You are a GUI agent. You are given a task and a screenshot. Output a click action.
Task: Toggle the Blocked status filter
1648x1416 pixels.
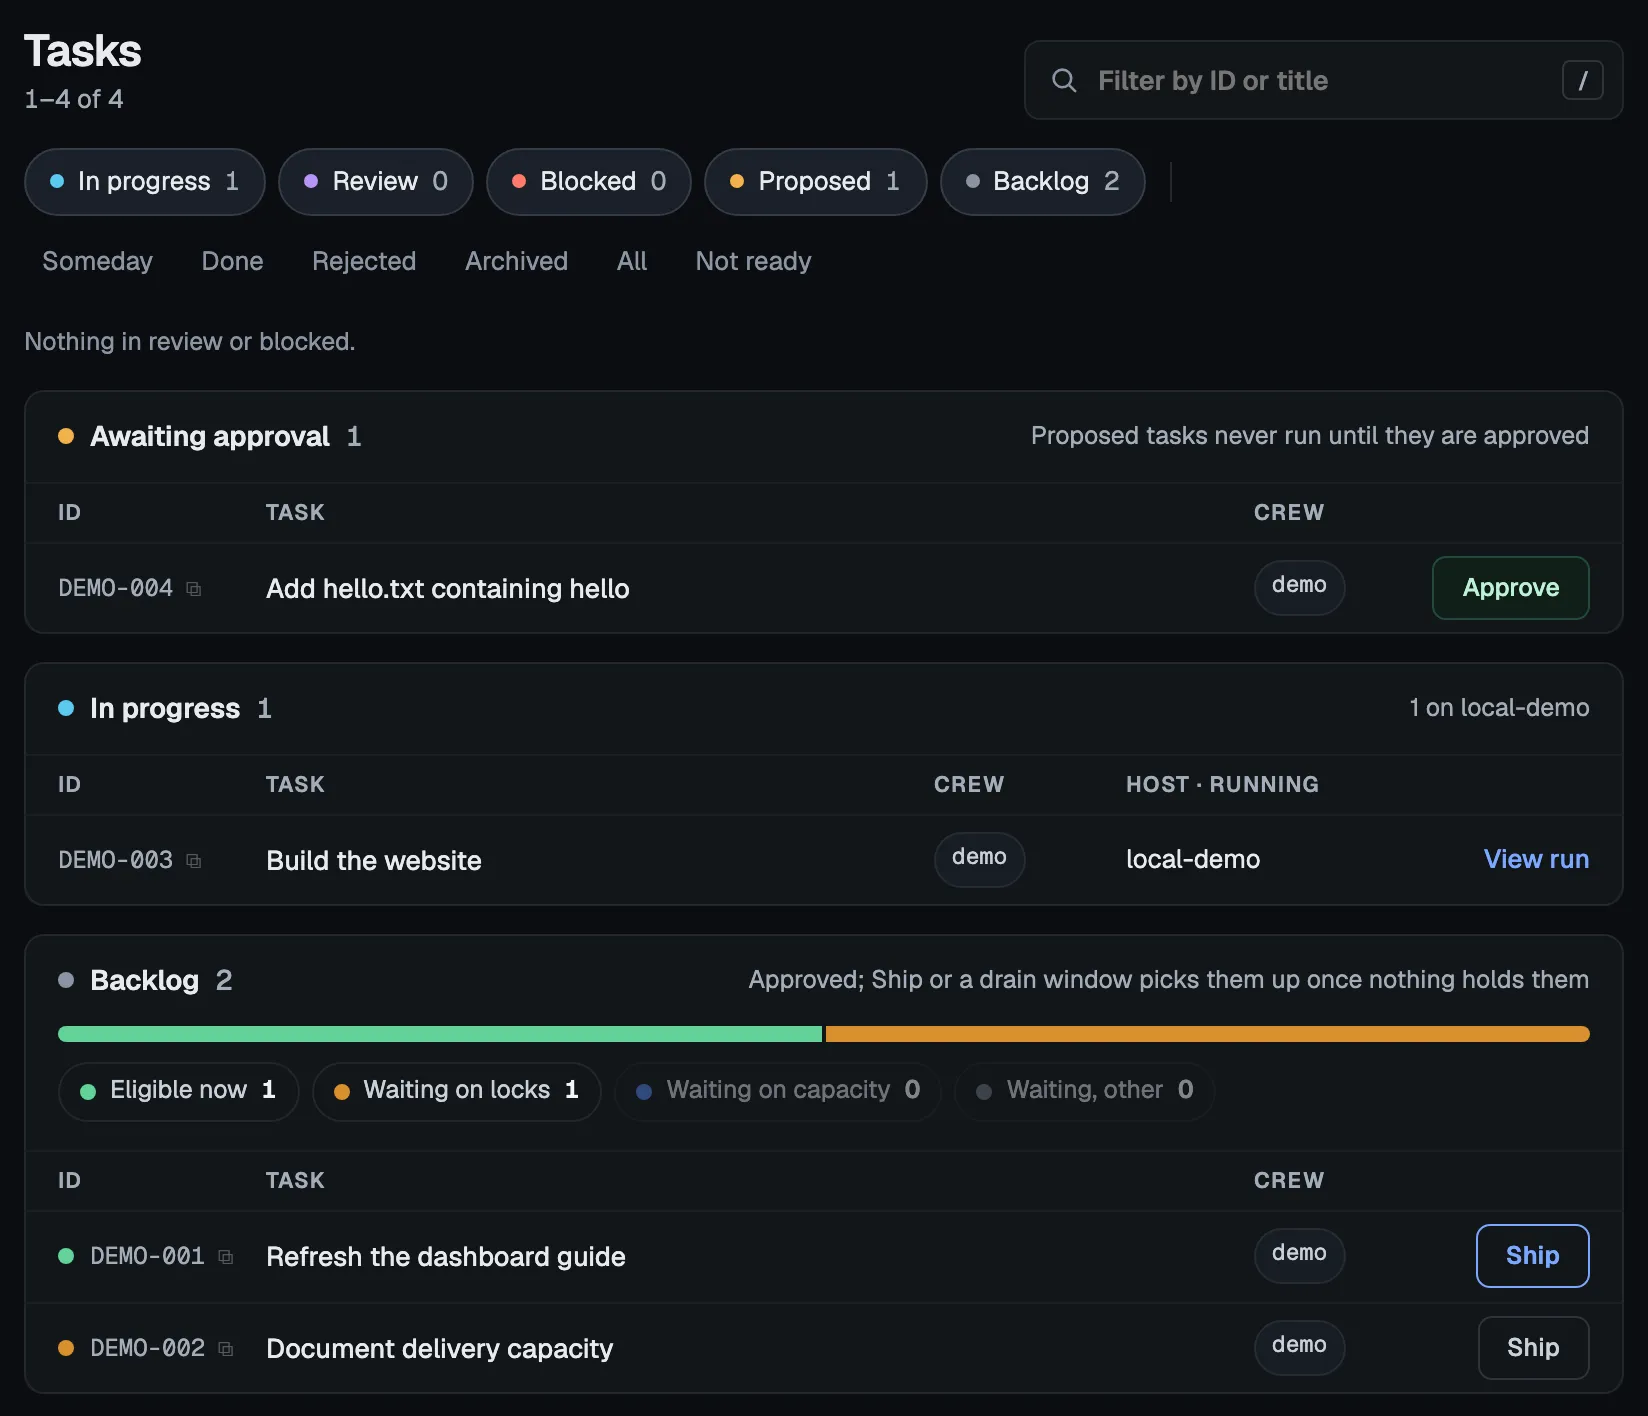click(589, 182)
